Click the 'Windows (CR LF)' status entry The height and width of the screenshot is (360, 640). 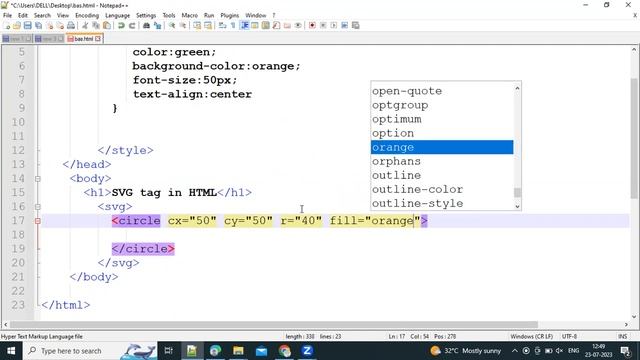point(531,337)
